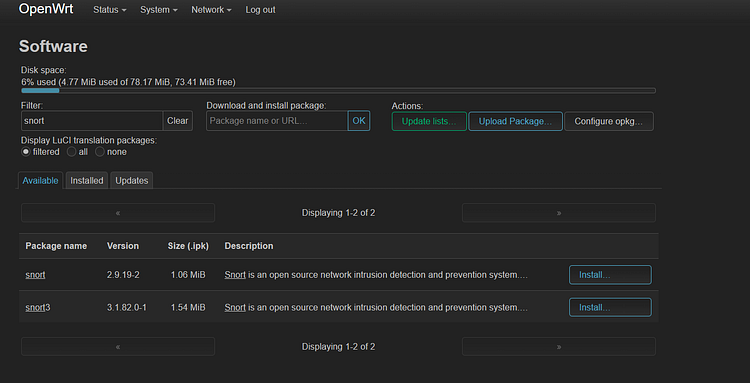Clear the package filter
Screen dimensions: 750x383
tap(177, 121)
